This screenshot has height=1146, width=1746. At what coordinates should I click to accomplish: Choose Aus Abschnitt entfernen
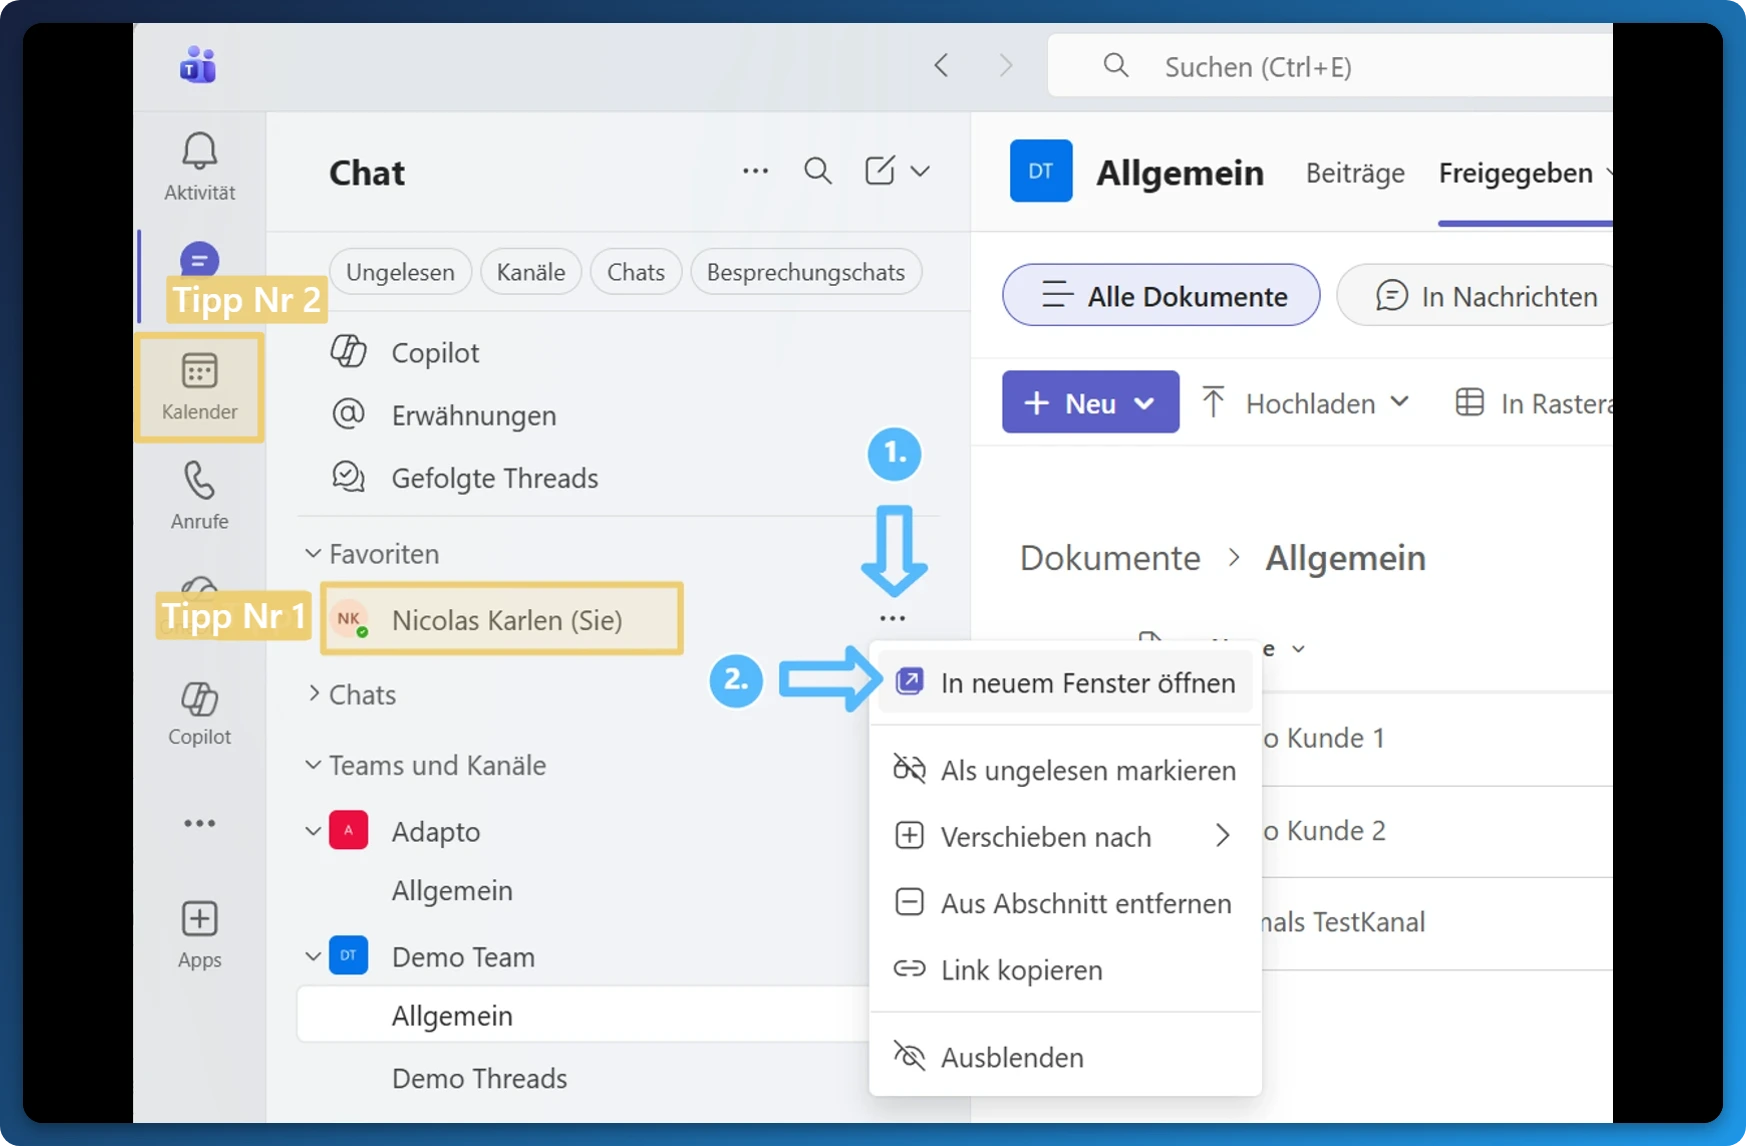click(x=1064, y=903)
